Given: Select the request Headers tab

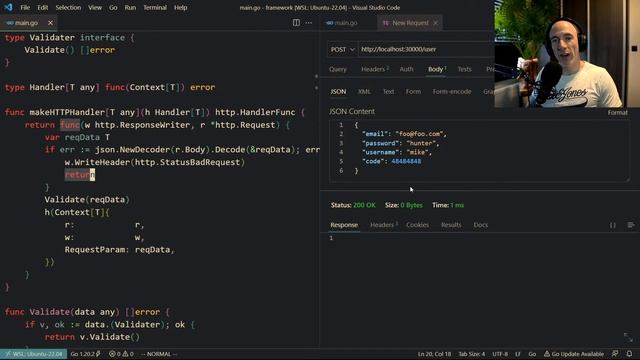Looking at the screenshot, I should tap(374, 69).
